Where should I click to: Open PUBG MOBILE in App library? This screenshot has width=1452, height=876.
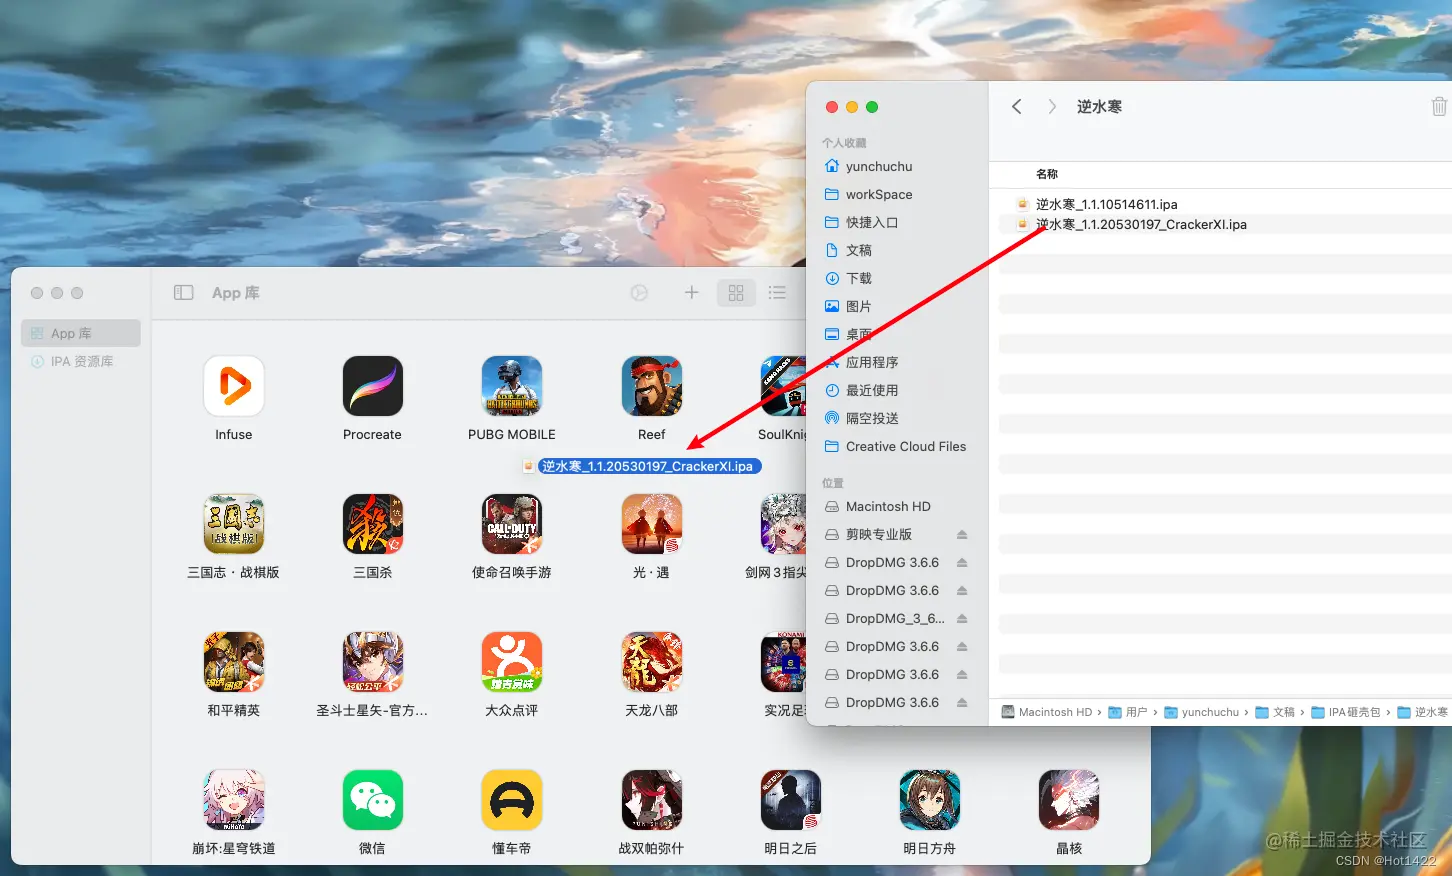click(x=512, y=386)
